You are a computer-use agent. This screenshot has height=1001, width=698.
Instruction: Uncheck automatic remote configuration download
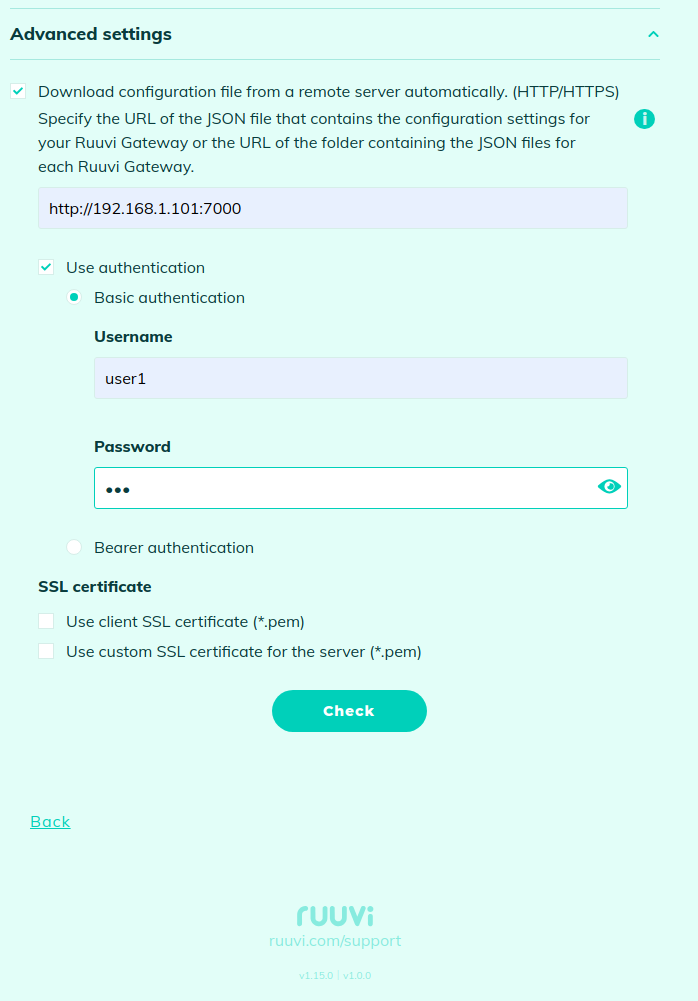[x=18, y=91]
